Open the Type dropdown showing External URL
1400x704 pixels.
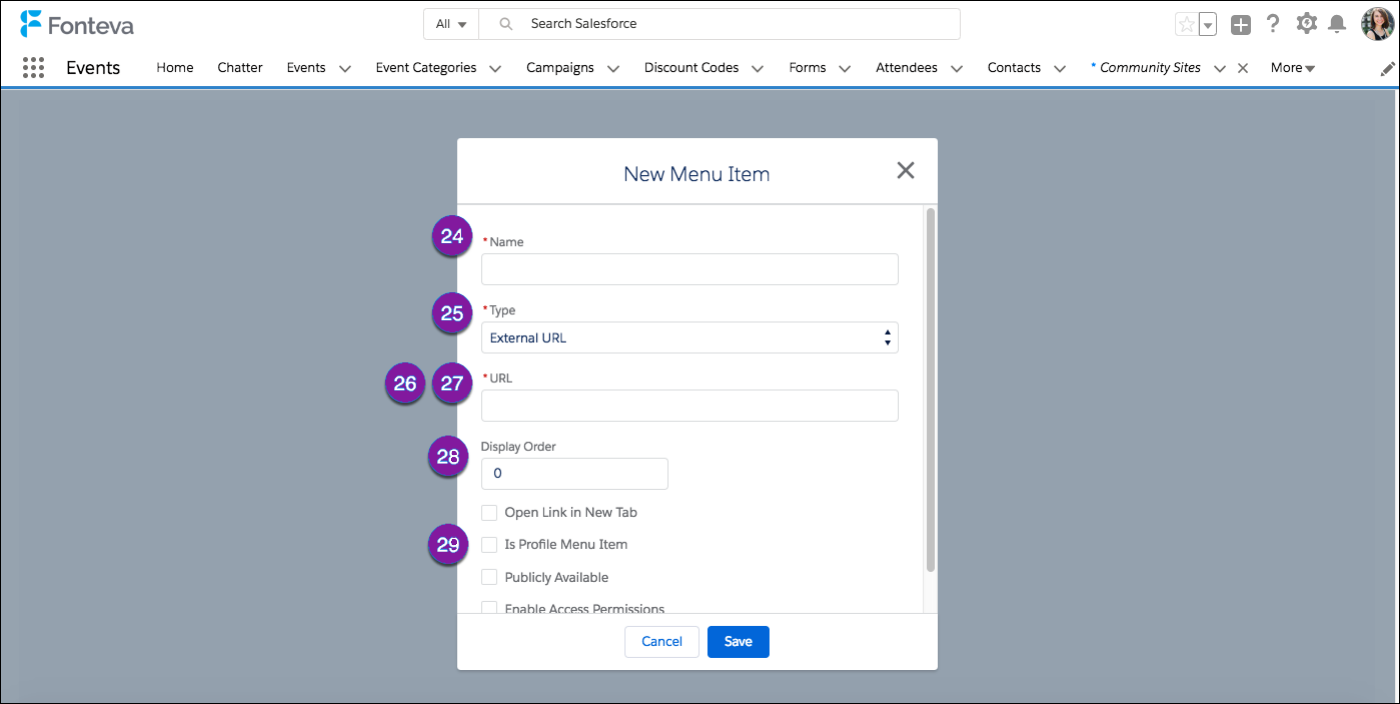[x=689, y=337]
